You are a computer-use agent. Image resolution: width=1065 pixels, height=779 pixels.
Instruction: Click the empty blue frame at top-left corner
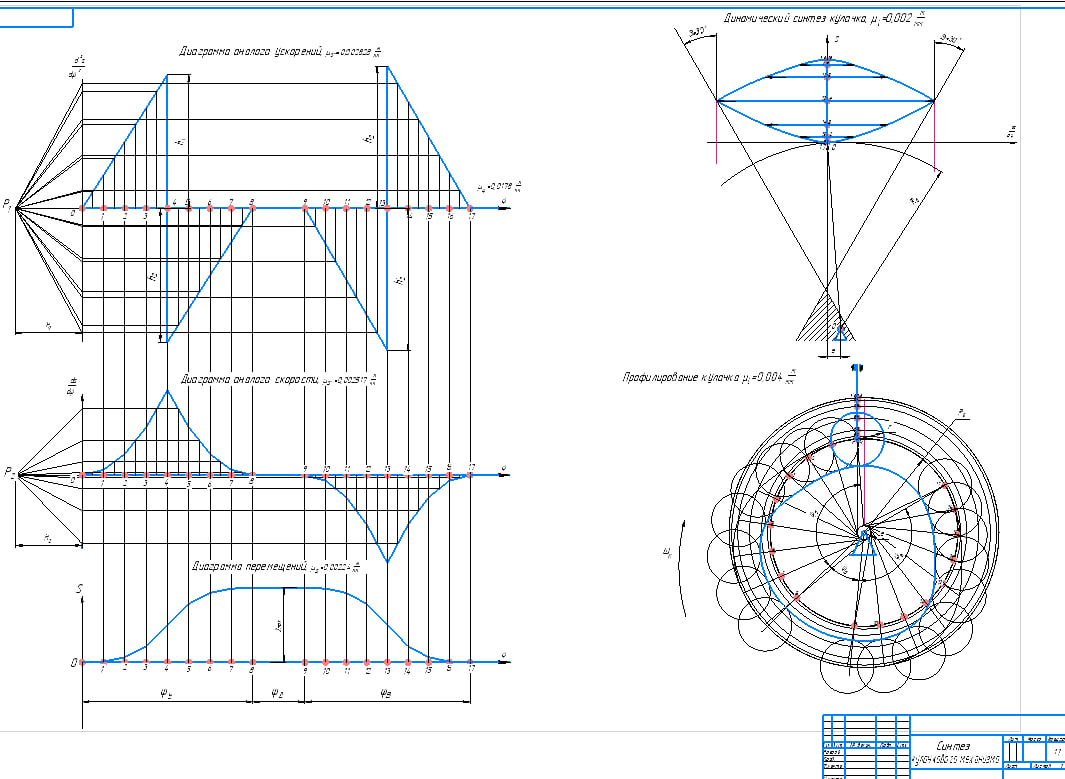pos(36,18)
